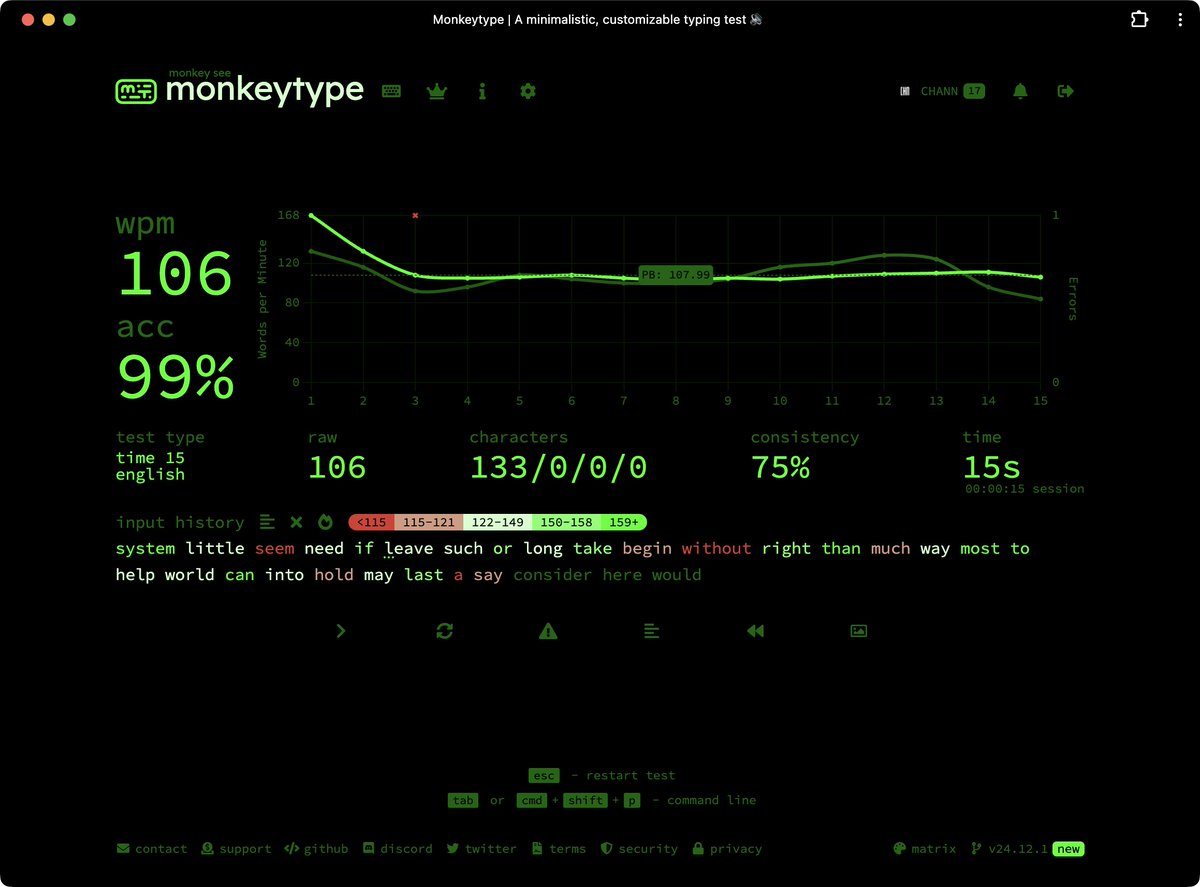Click the word 'leave' in history
Viewport: 1200px width, 887px height.
point(408,548)
